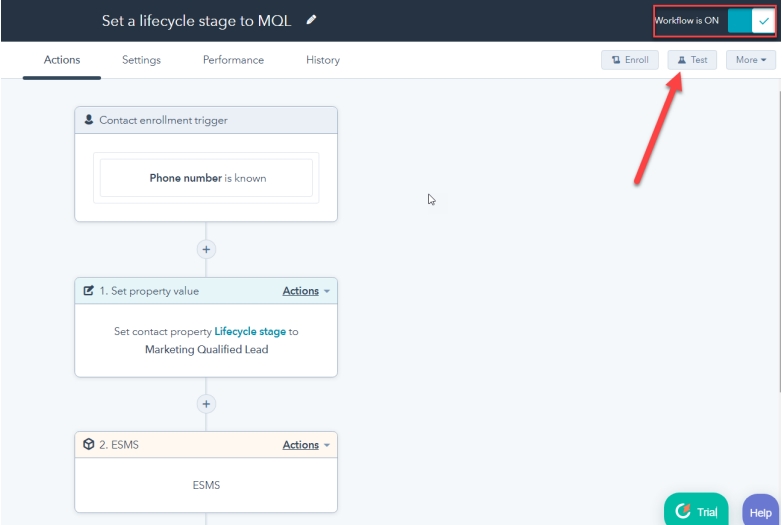This screenshot has height=525, width=782.
Task: Expand the More dropdown menu
Action: (x=750, y=60)
